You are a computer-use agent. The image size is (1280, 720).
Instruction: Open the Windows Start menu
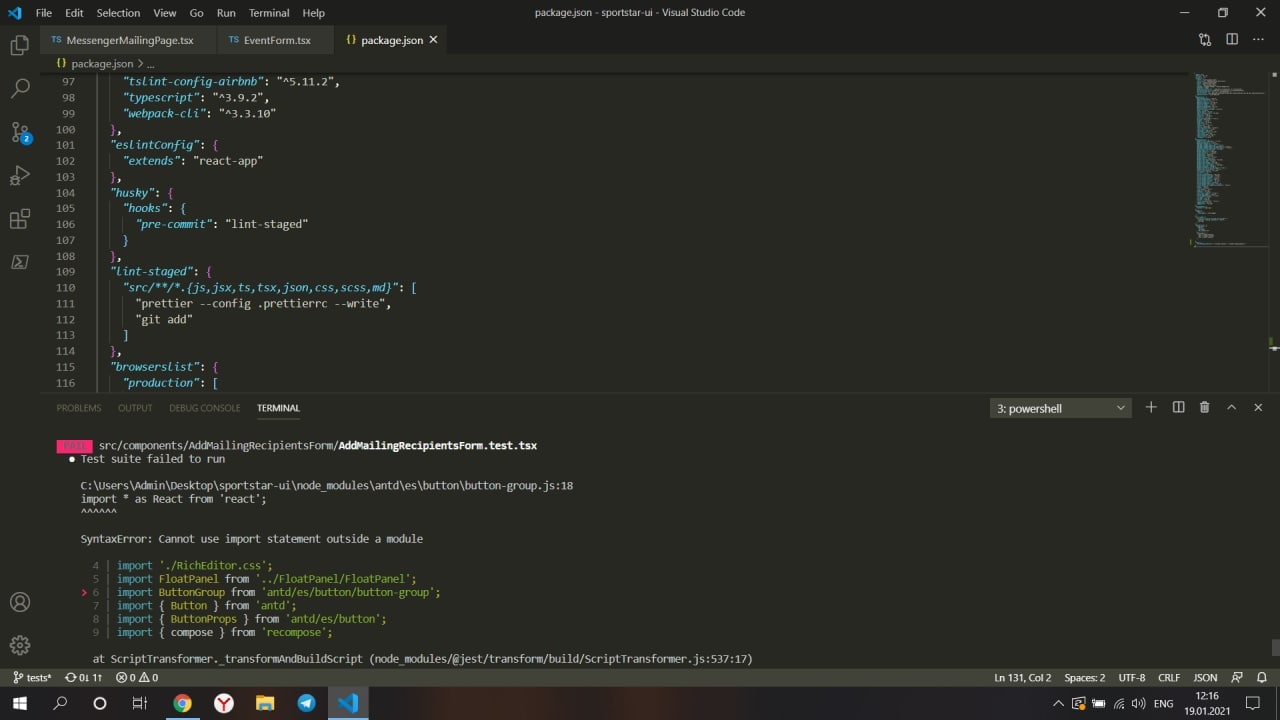coord(20,703)
